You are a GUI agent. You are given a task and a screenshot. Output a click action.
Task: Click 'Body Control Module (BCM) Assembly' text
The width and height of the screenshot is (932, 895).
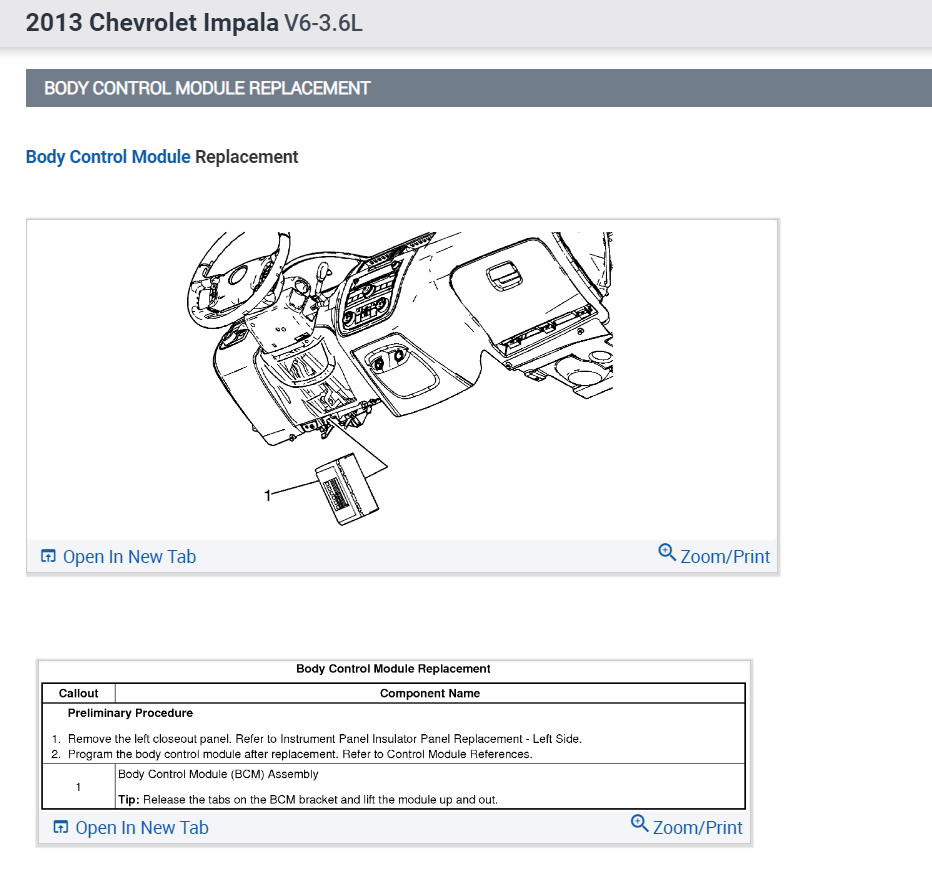point(218,774)
